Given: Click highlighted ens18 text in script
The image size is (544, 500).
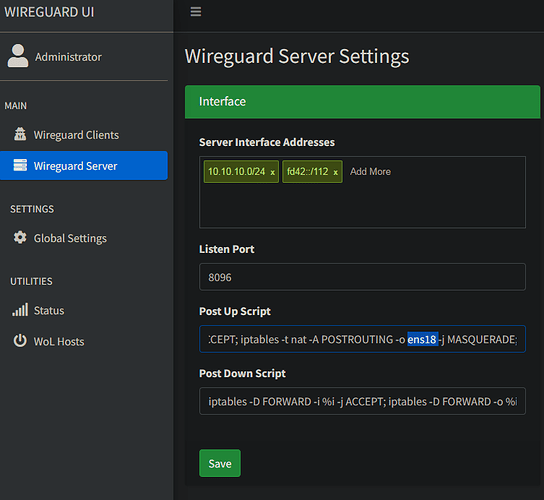Looking at the screenshot, I should pos(422,339).
